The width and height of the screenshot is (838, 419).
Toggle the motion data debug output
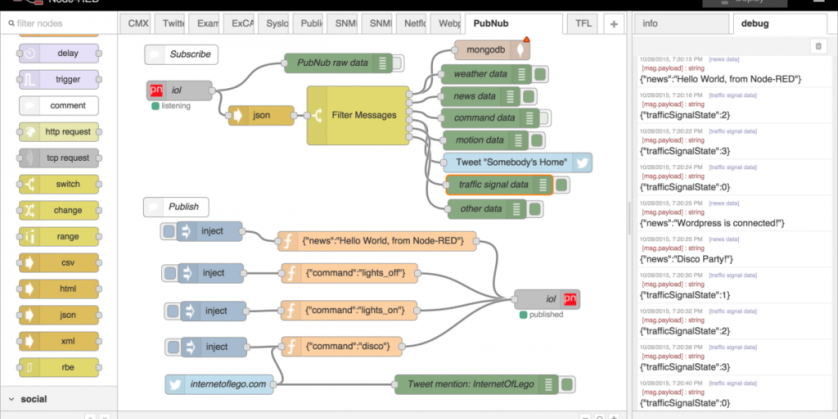pos(537,141)
